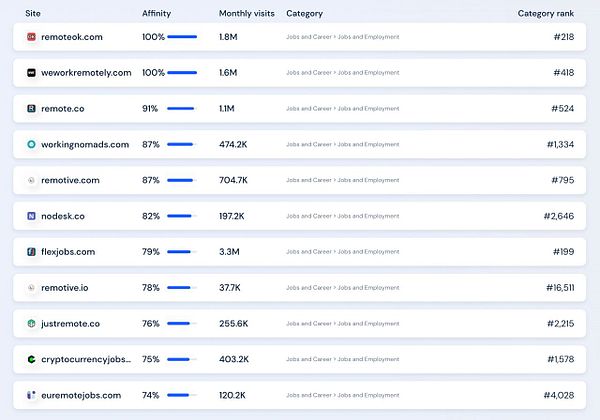600x420 pixels.
Task: Click the nodesk.co favicon
Action: click(x=31, y=216)
